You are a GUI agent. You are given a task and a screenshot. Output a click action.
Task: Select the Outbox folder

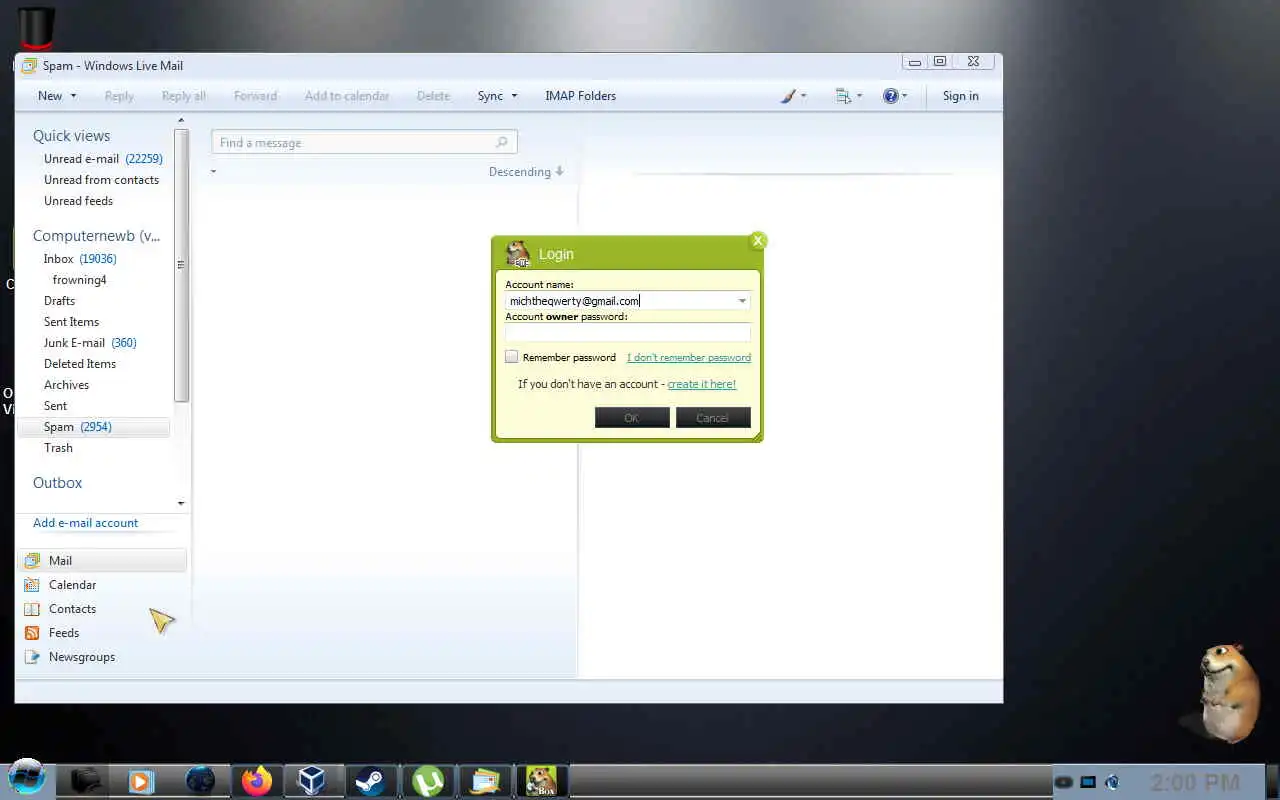[x=57, y=483]
